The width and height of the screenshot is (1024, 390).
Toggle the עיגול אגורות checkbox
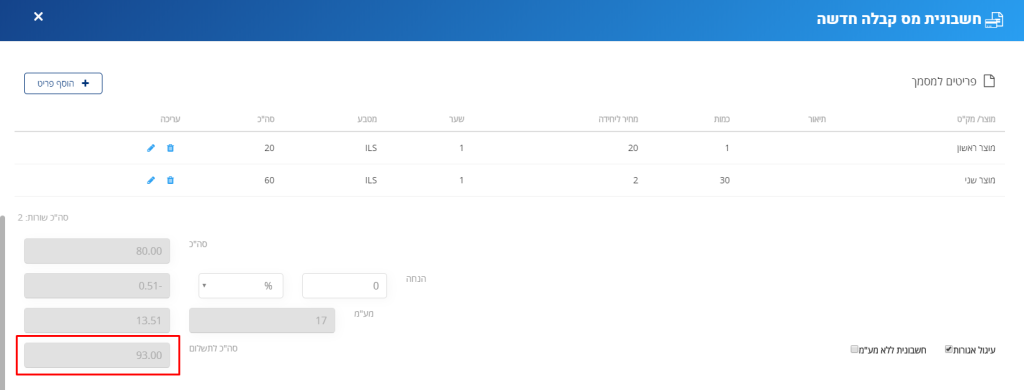(949, 349)
